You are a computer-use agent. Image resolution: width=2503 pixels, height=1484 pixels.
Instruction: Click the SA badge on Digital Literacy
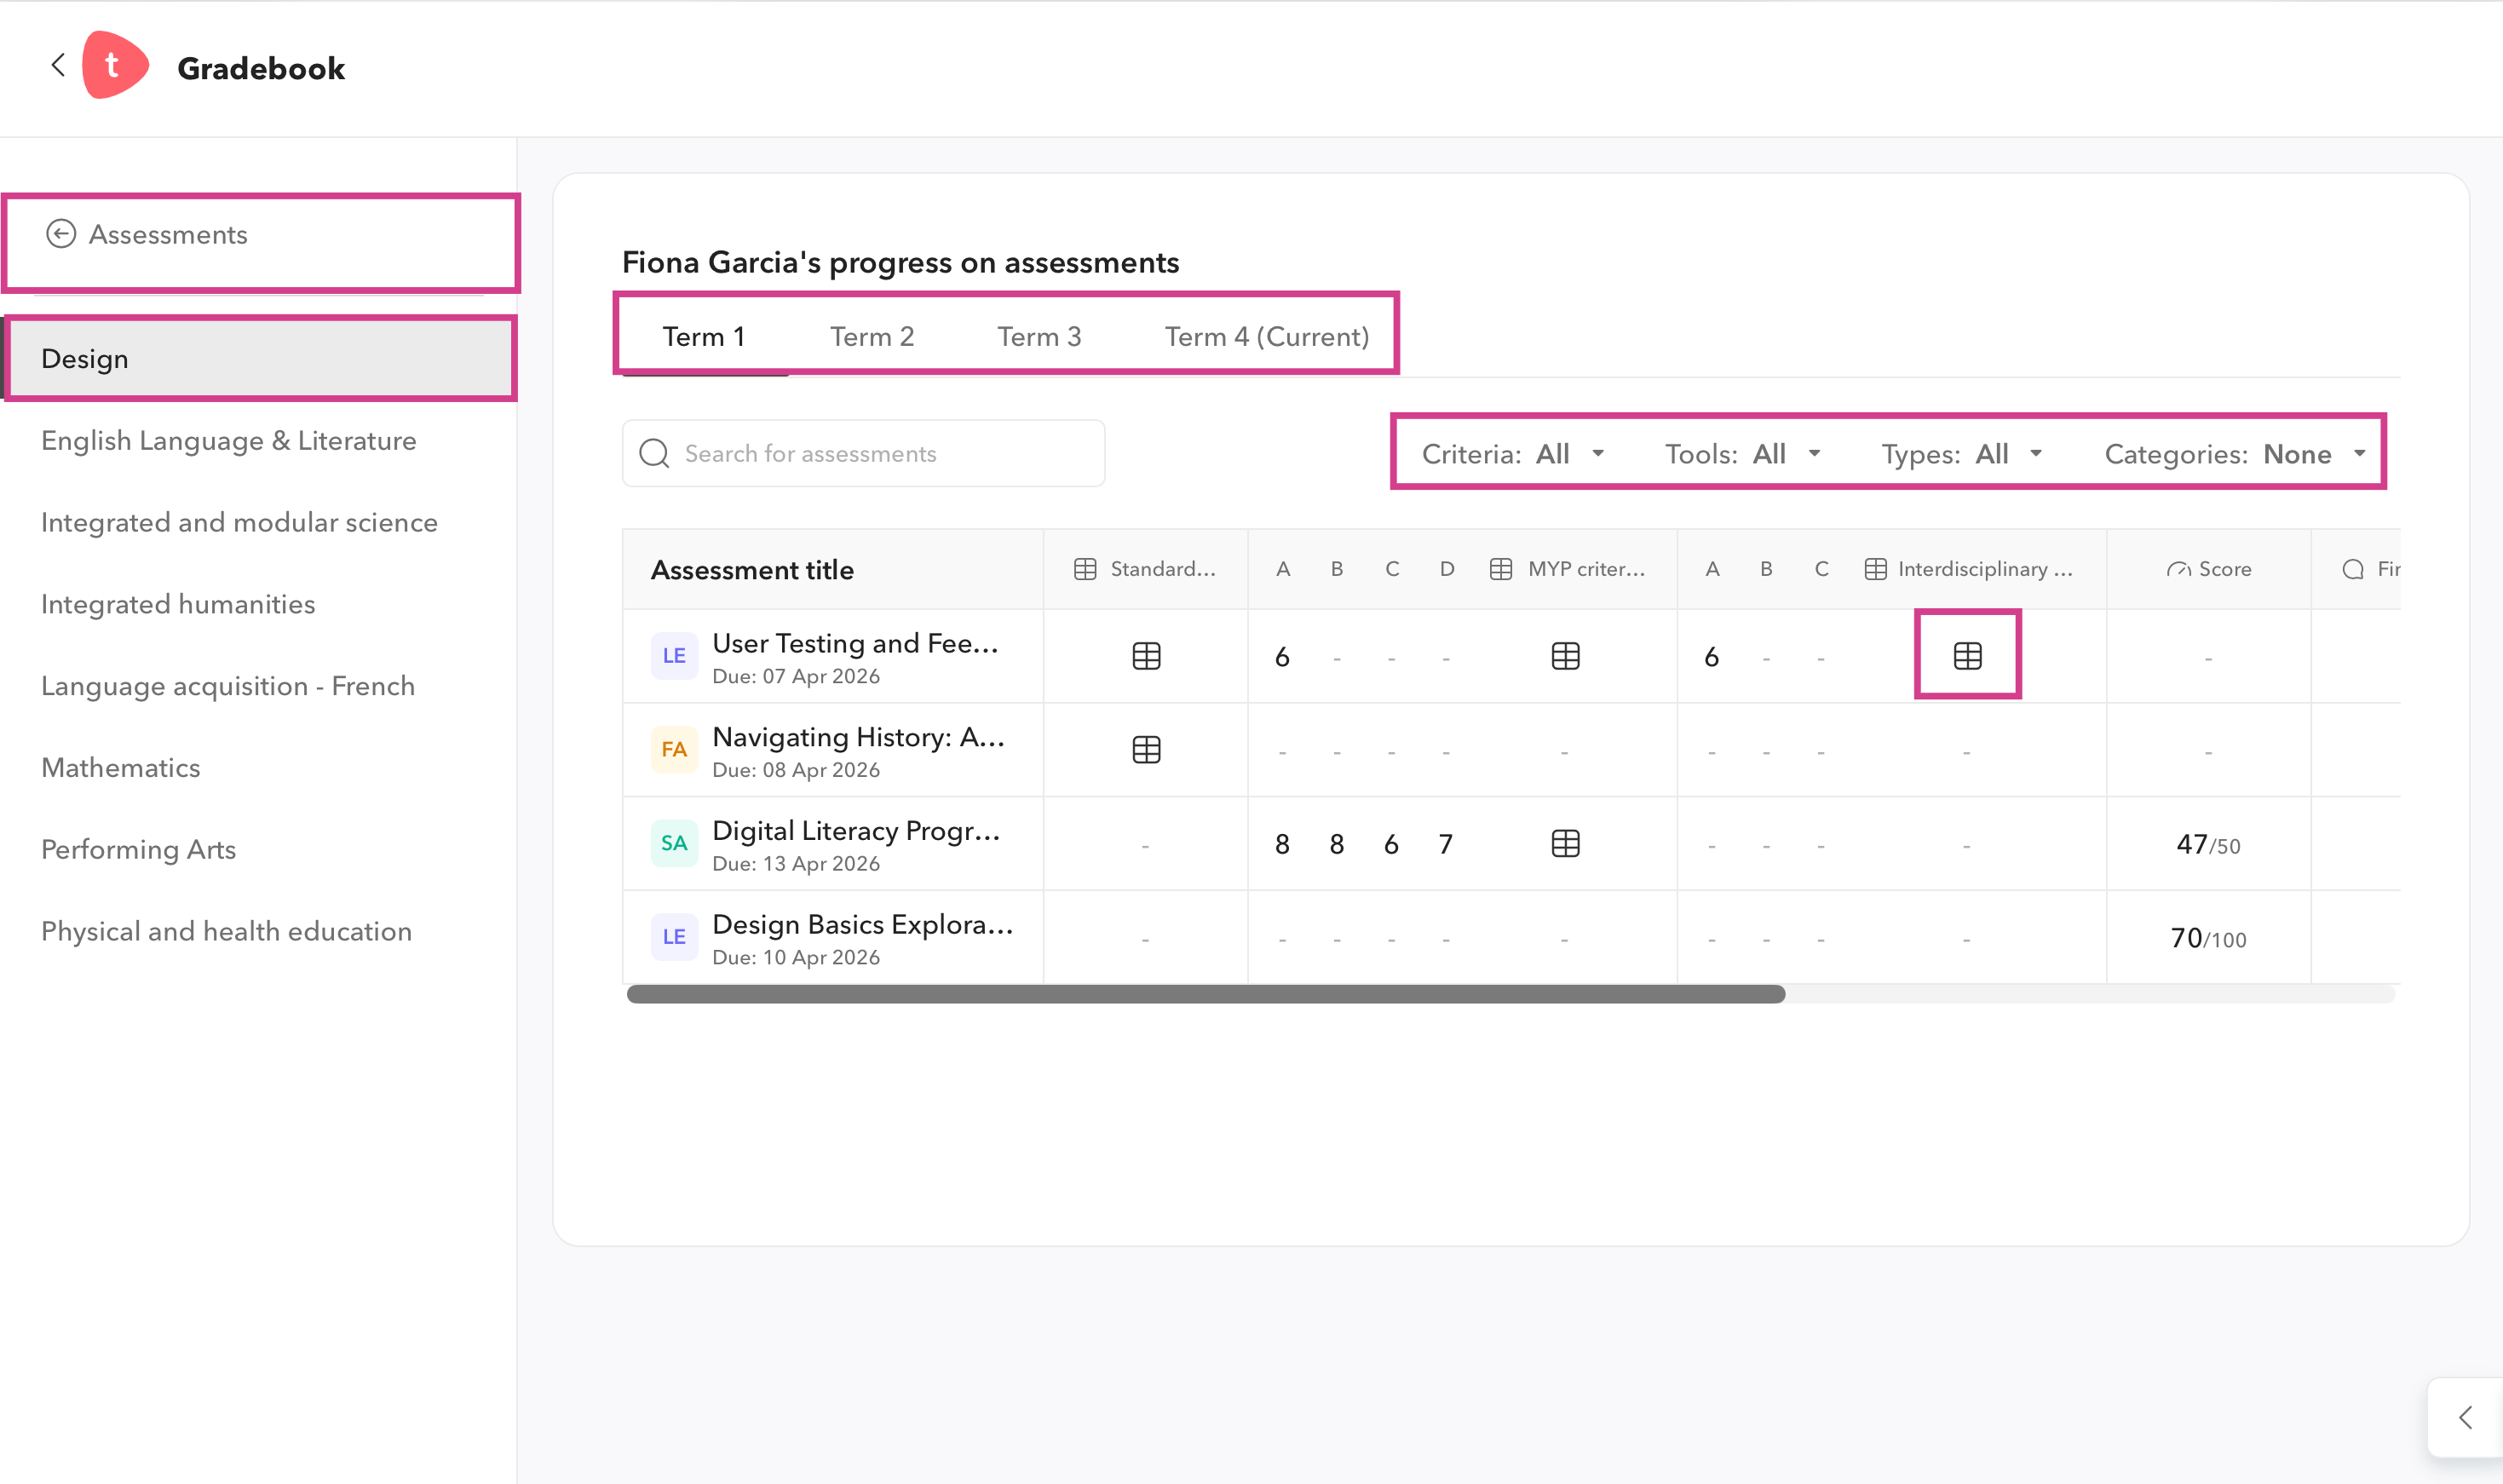674,844
